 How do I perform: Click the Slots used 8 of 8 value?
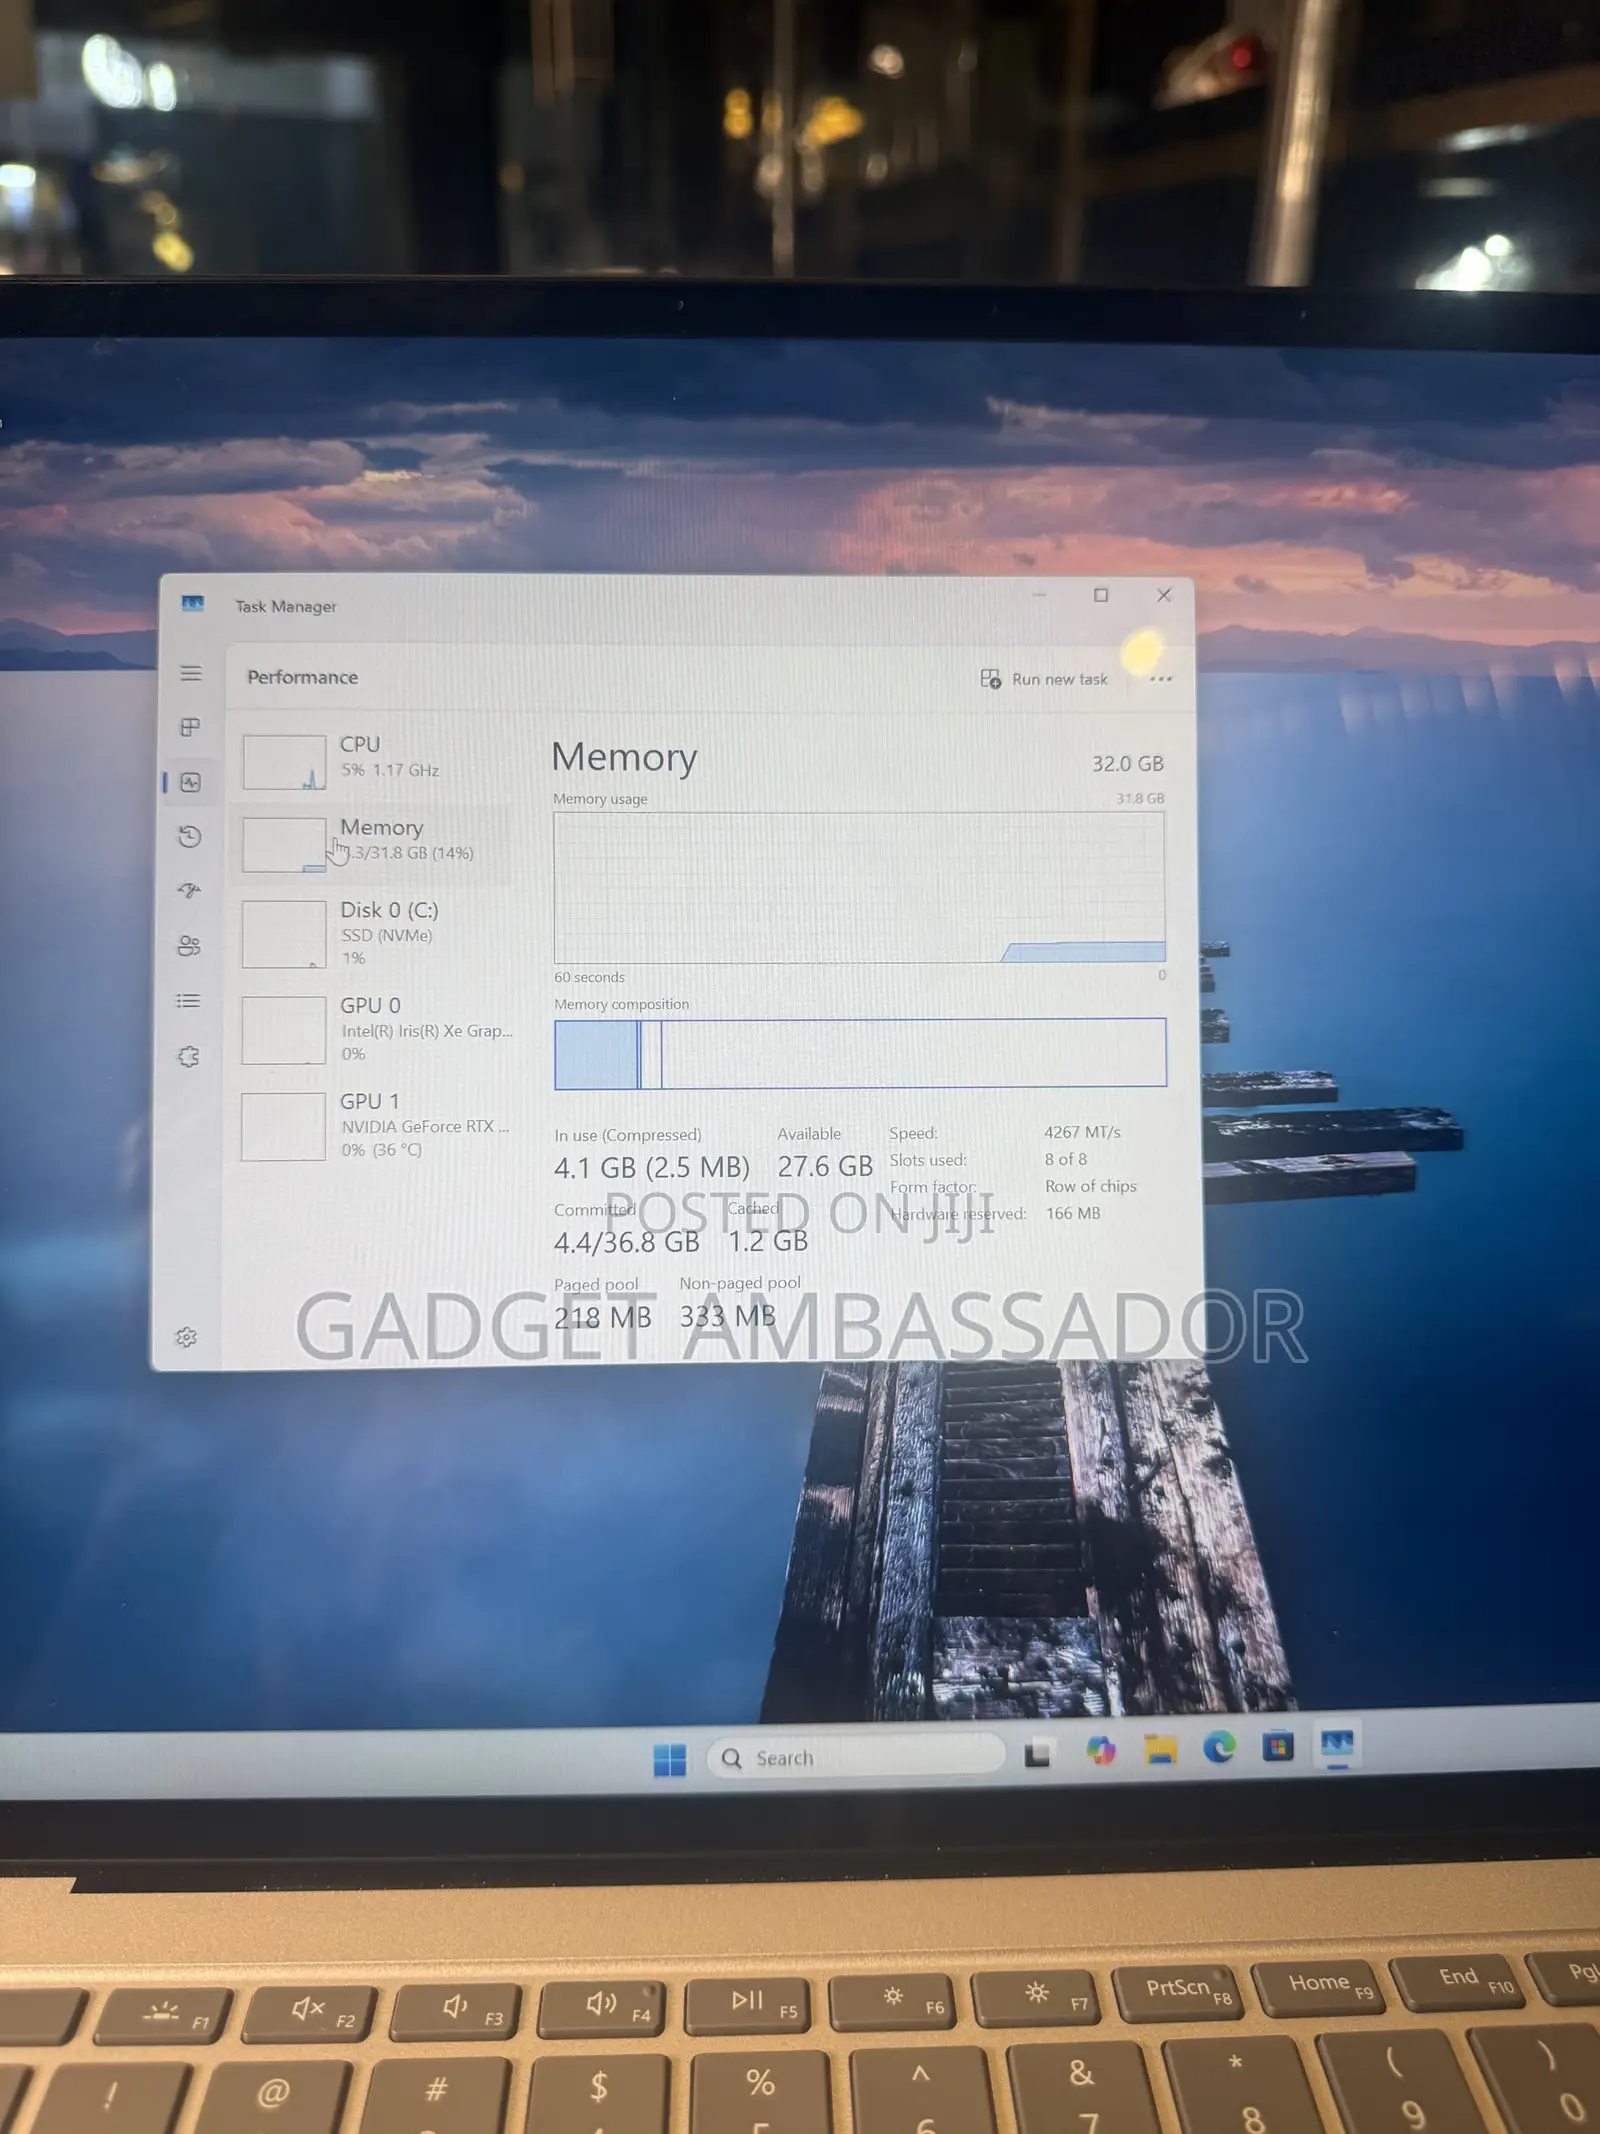tap(1065, 1159)
